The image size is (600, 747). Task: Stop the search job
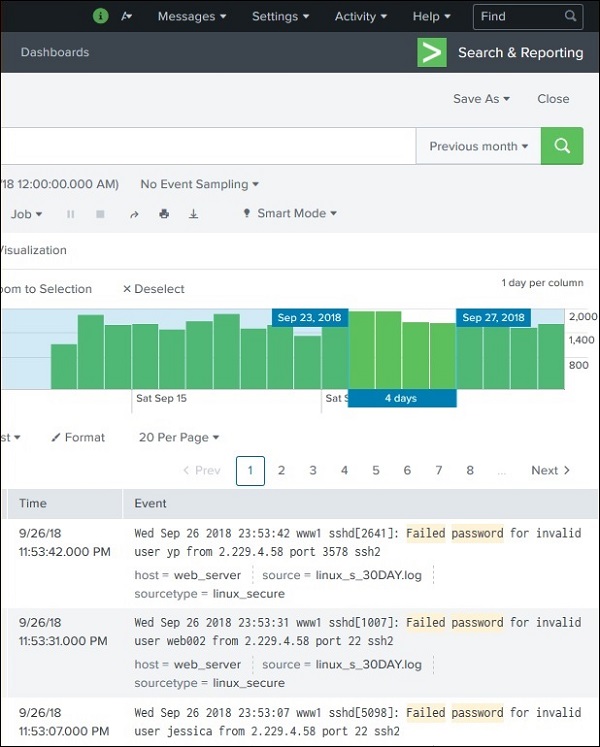click(x=100, y=214)
